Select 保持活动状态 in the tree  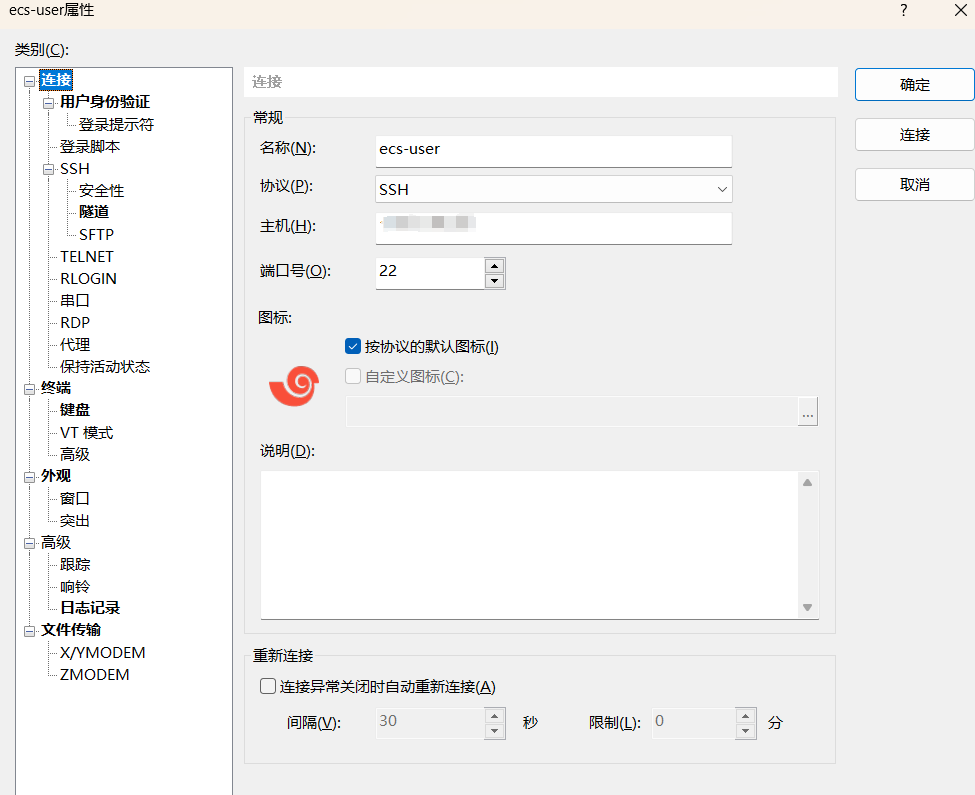pos(104,367)
